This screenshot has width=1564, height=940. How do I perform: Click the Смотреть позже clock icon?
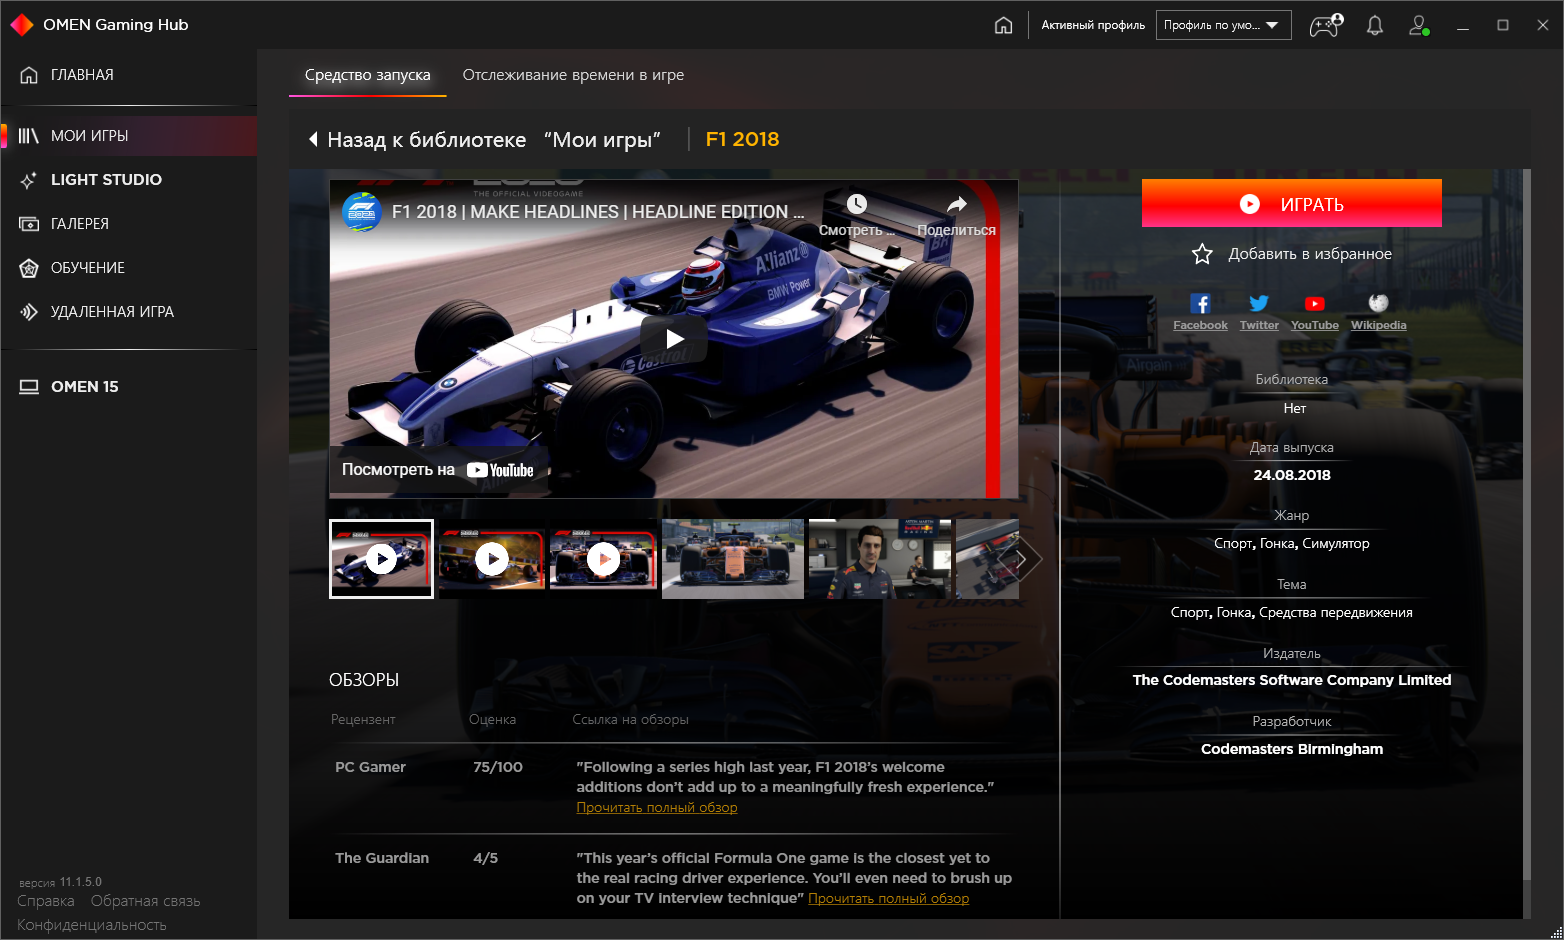coord(856,204)
